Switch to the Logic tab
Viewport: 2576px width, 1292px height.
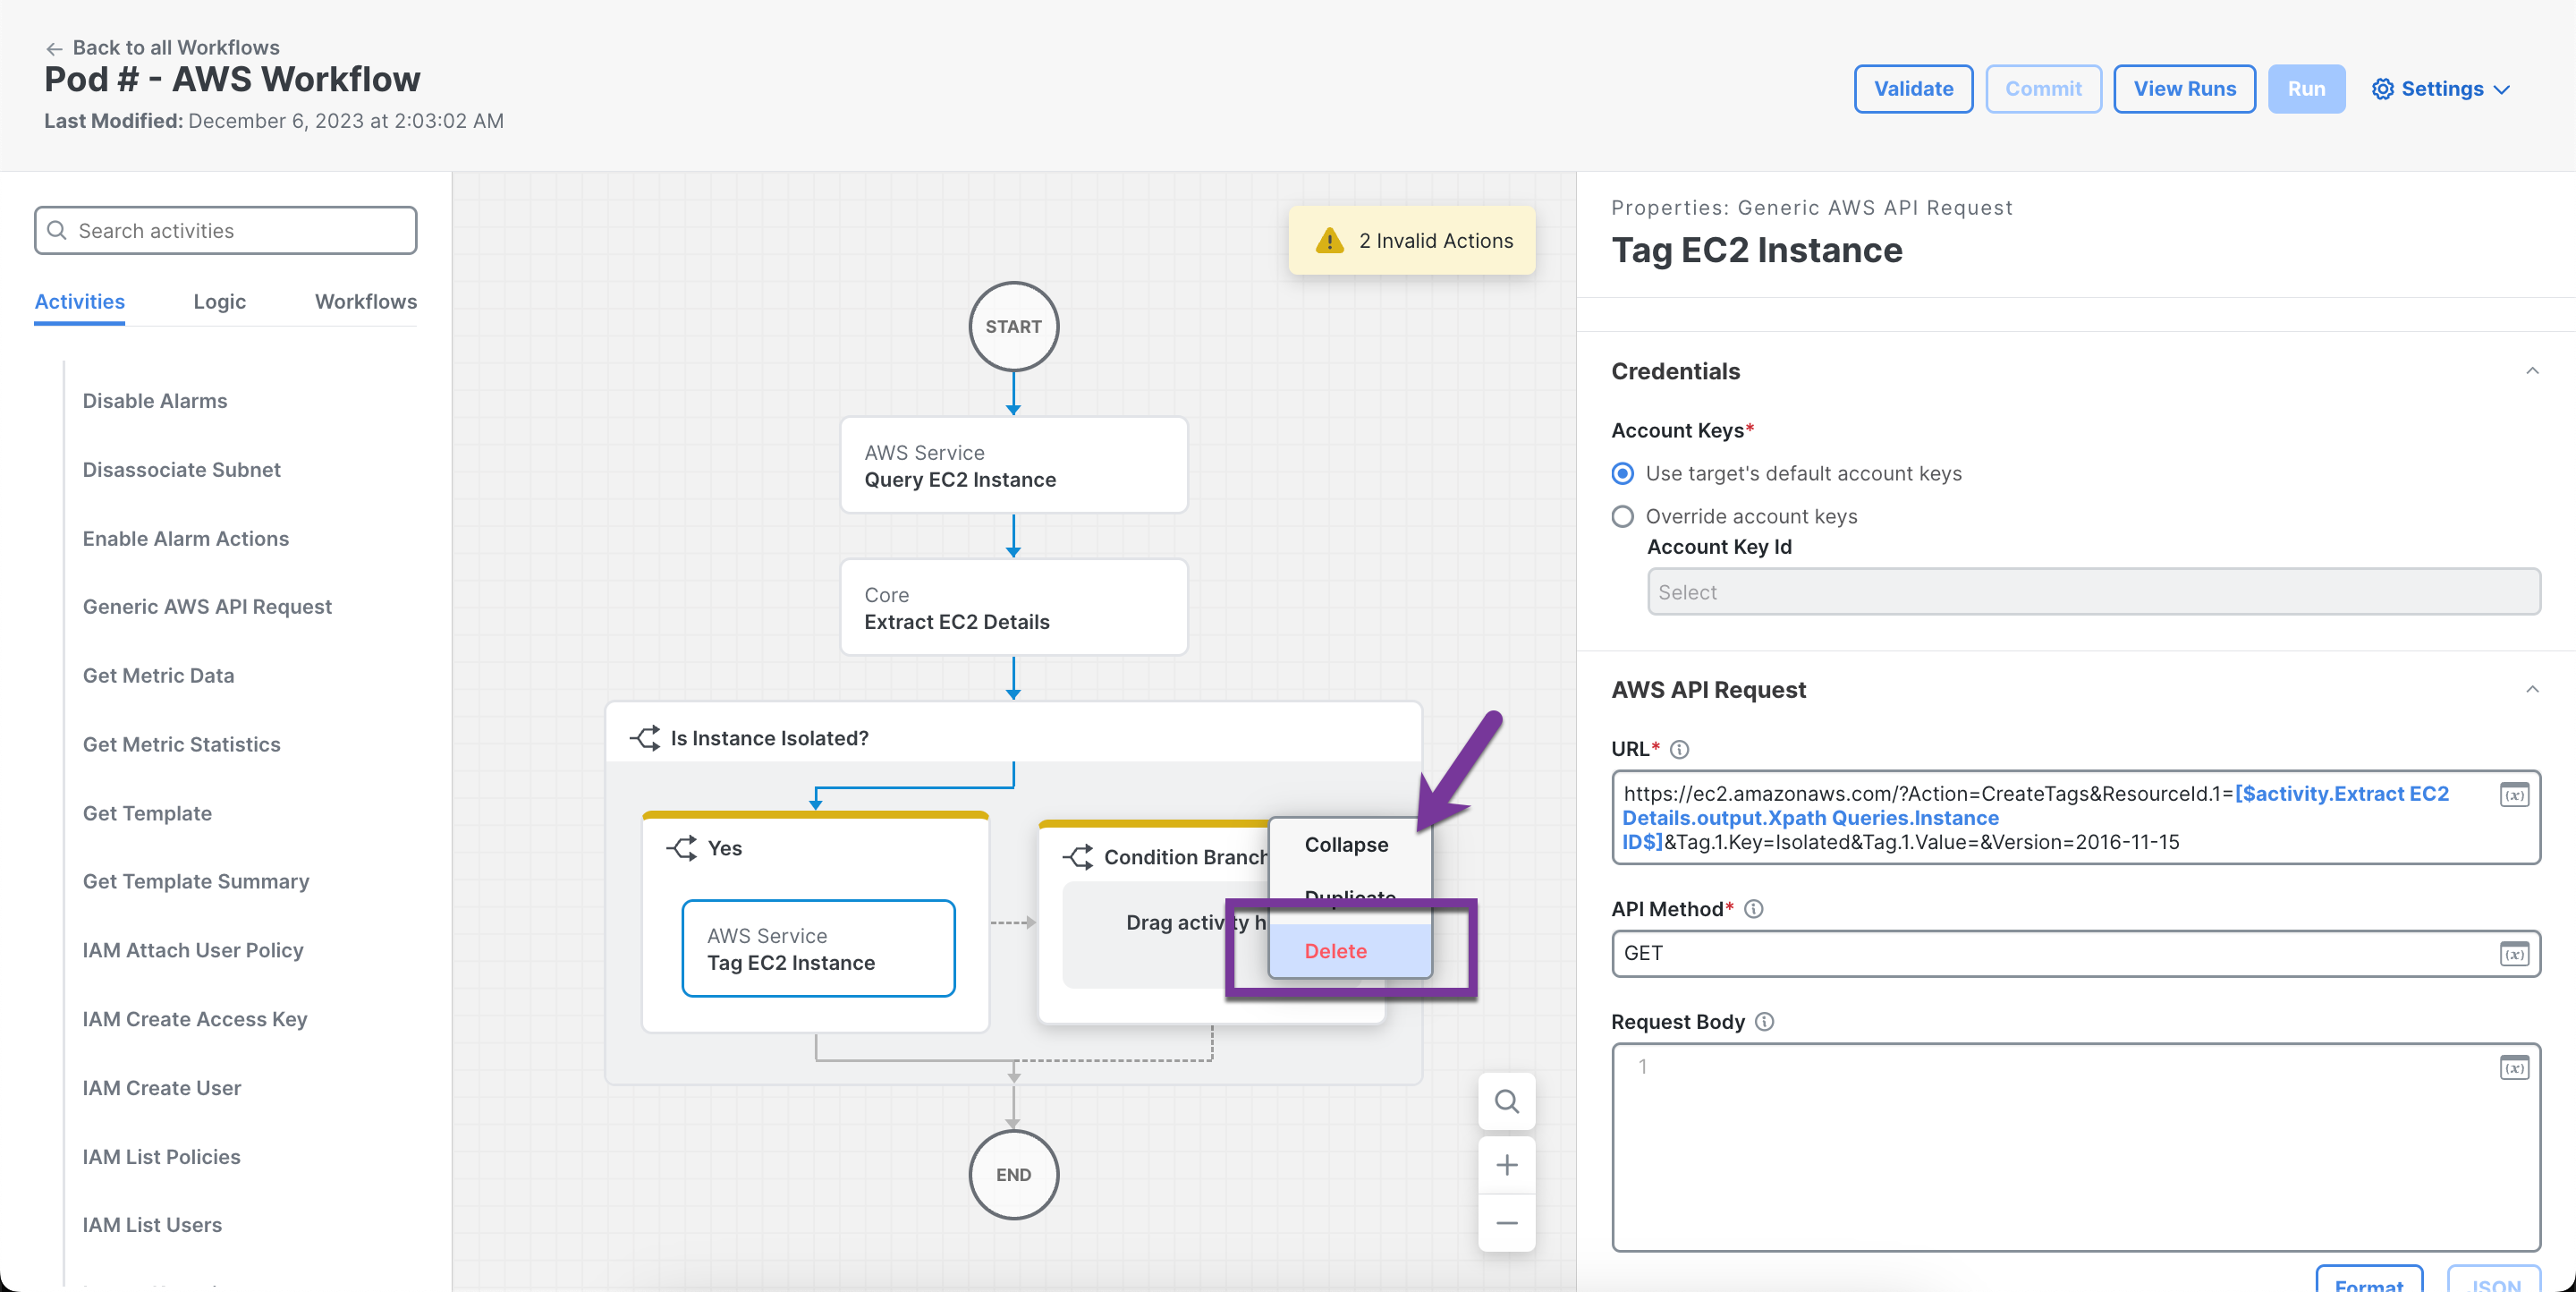[x=219, y=302]
